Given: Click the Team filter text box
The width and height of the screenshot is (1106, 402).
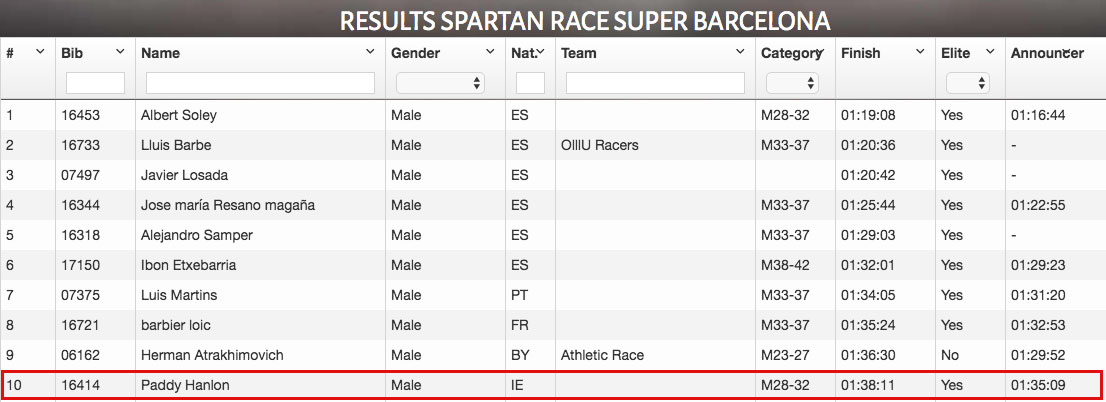Looking at the screenshot, I should tap(655, 83).
